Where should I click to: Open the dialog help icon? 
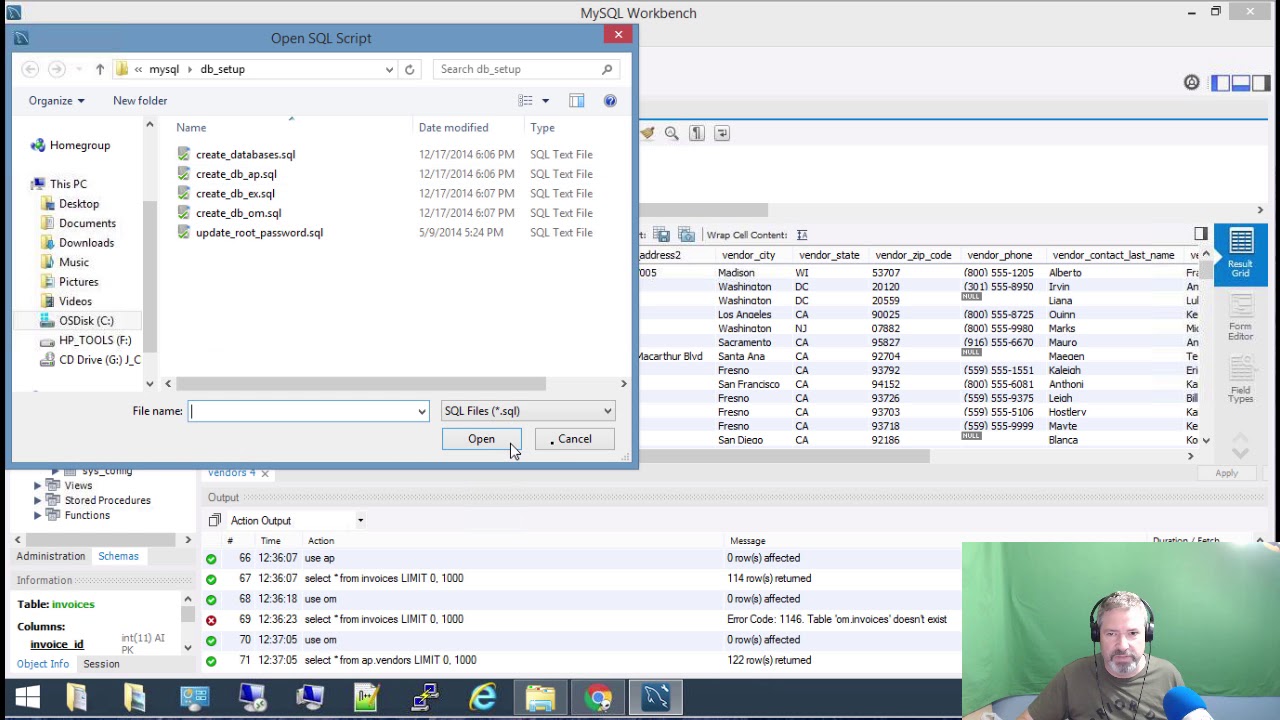click(610, 100)
